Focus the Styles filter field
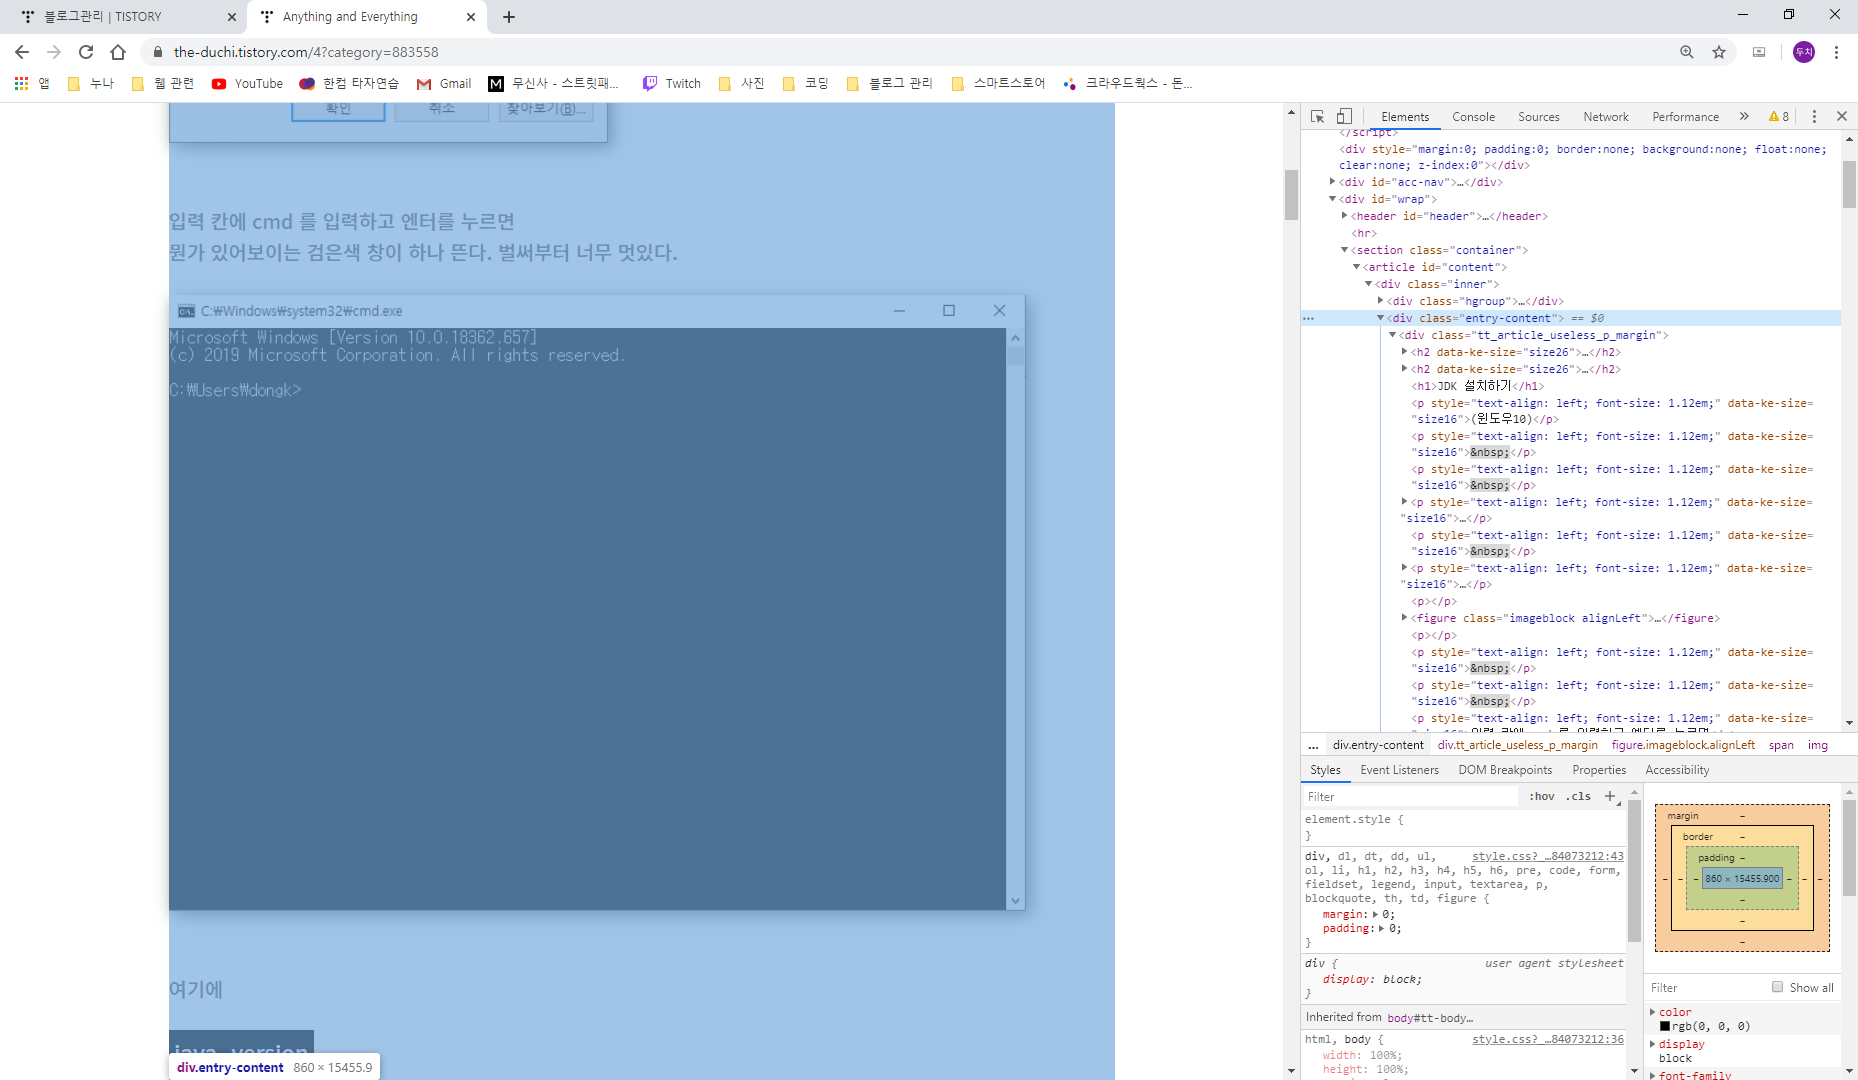The height and width of the screenshot is (1080, 1858). point(1410,797)
